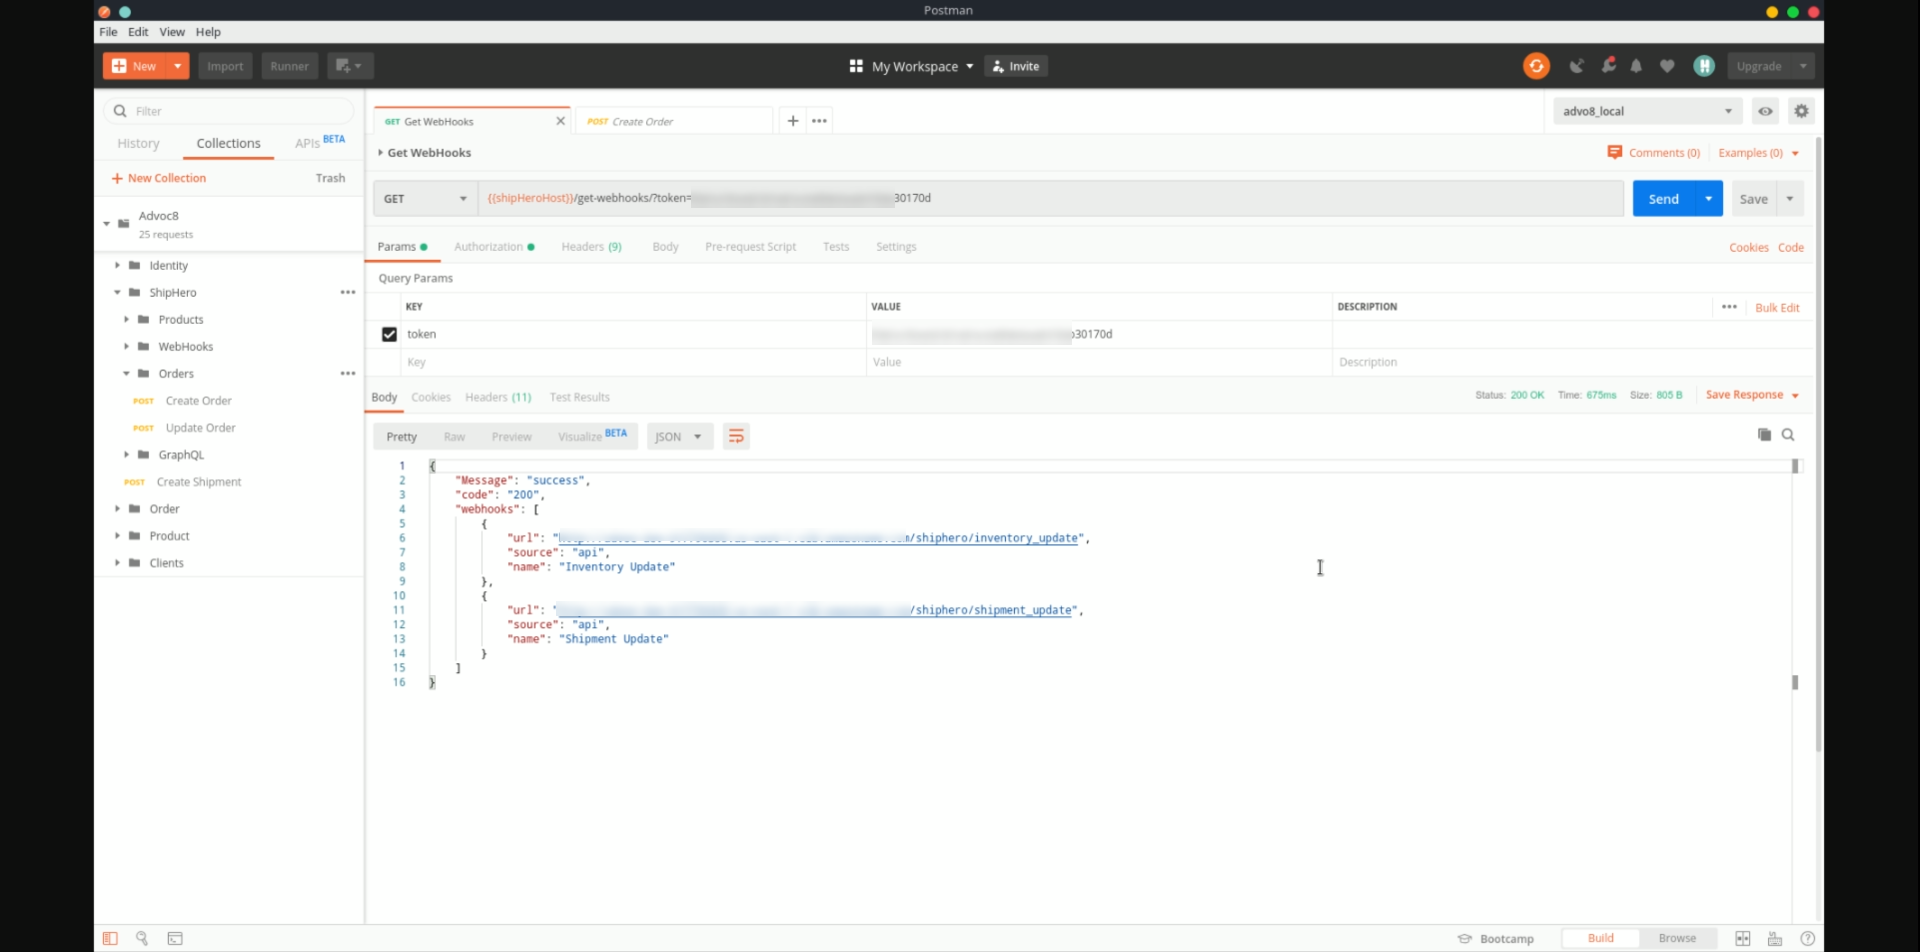The image size is (1920, 952).
Task: Click the heart icon in header
Action: [1667, 66]
